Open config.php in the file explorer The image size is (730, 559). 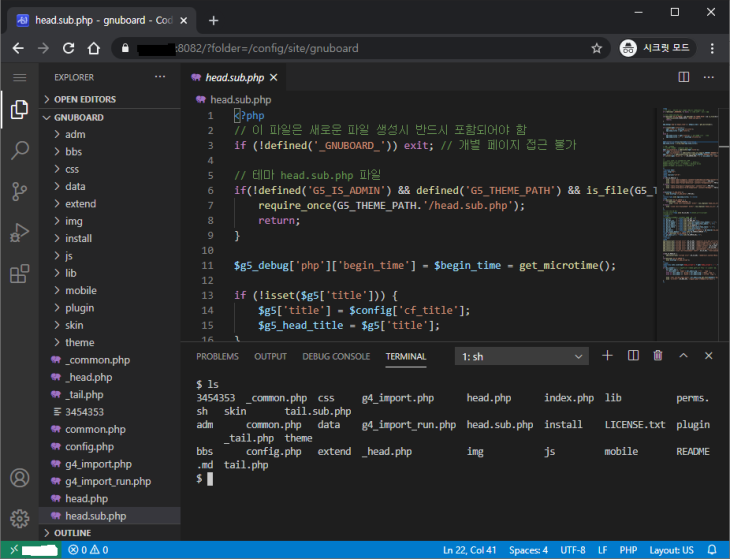[89, 447]
